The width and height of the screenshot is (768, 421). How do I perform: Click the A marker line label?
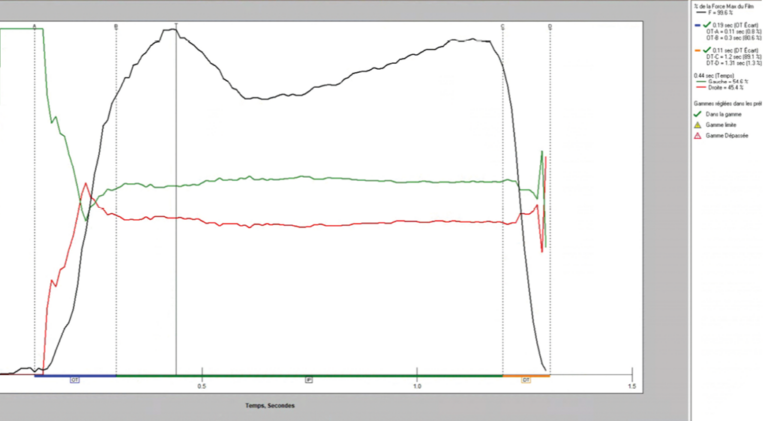[34, 26]
